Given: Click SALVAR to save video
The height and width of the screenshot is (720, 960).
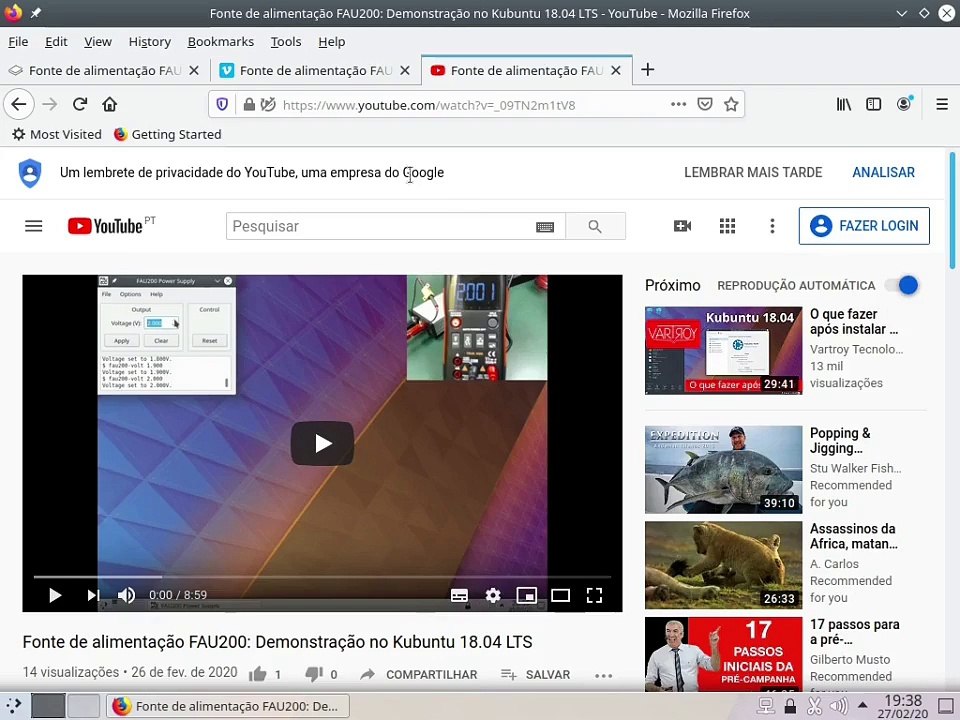Looking at the screenshot, I should click(x=535, y=674).
